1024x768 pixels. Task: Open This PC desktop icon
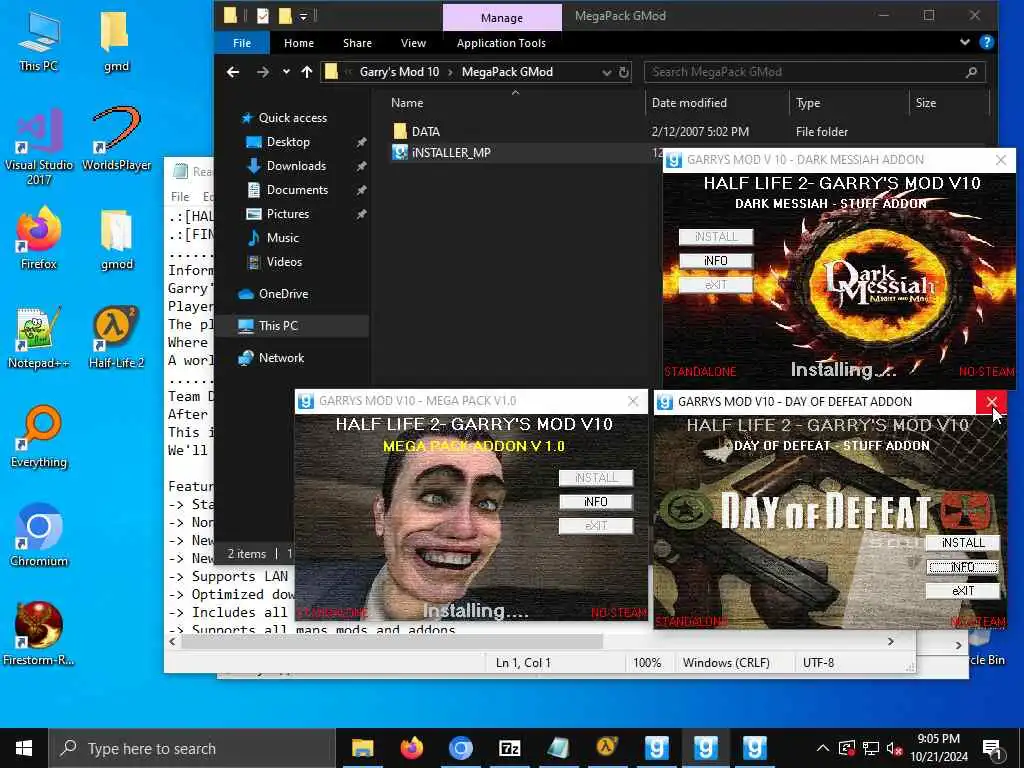(x=39, y=41)
